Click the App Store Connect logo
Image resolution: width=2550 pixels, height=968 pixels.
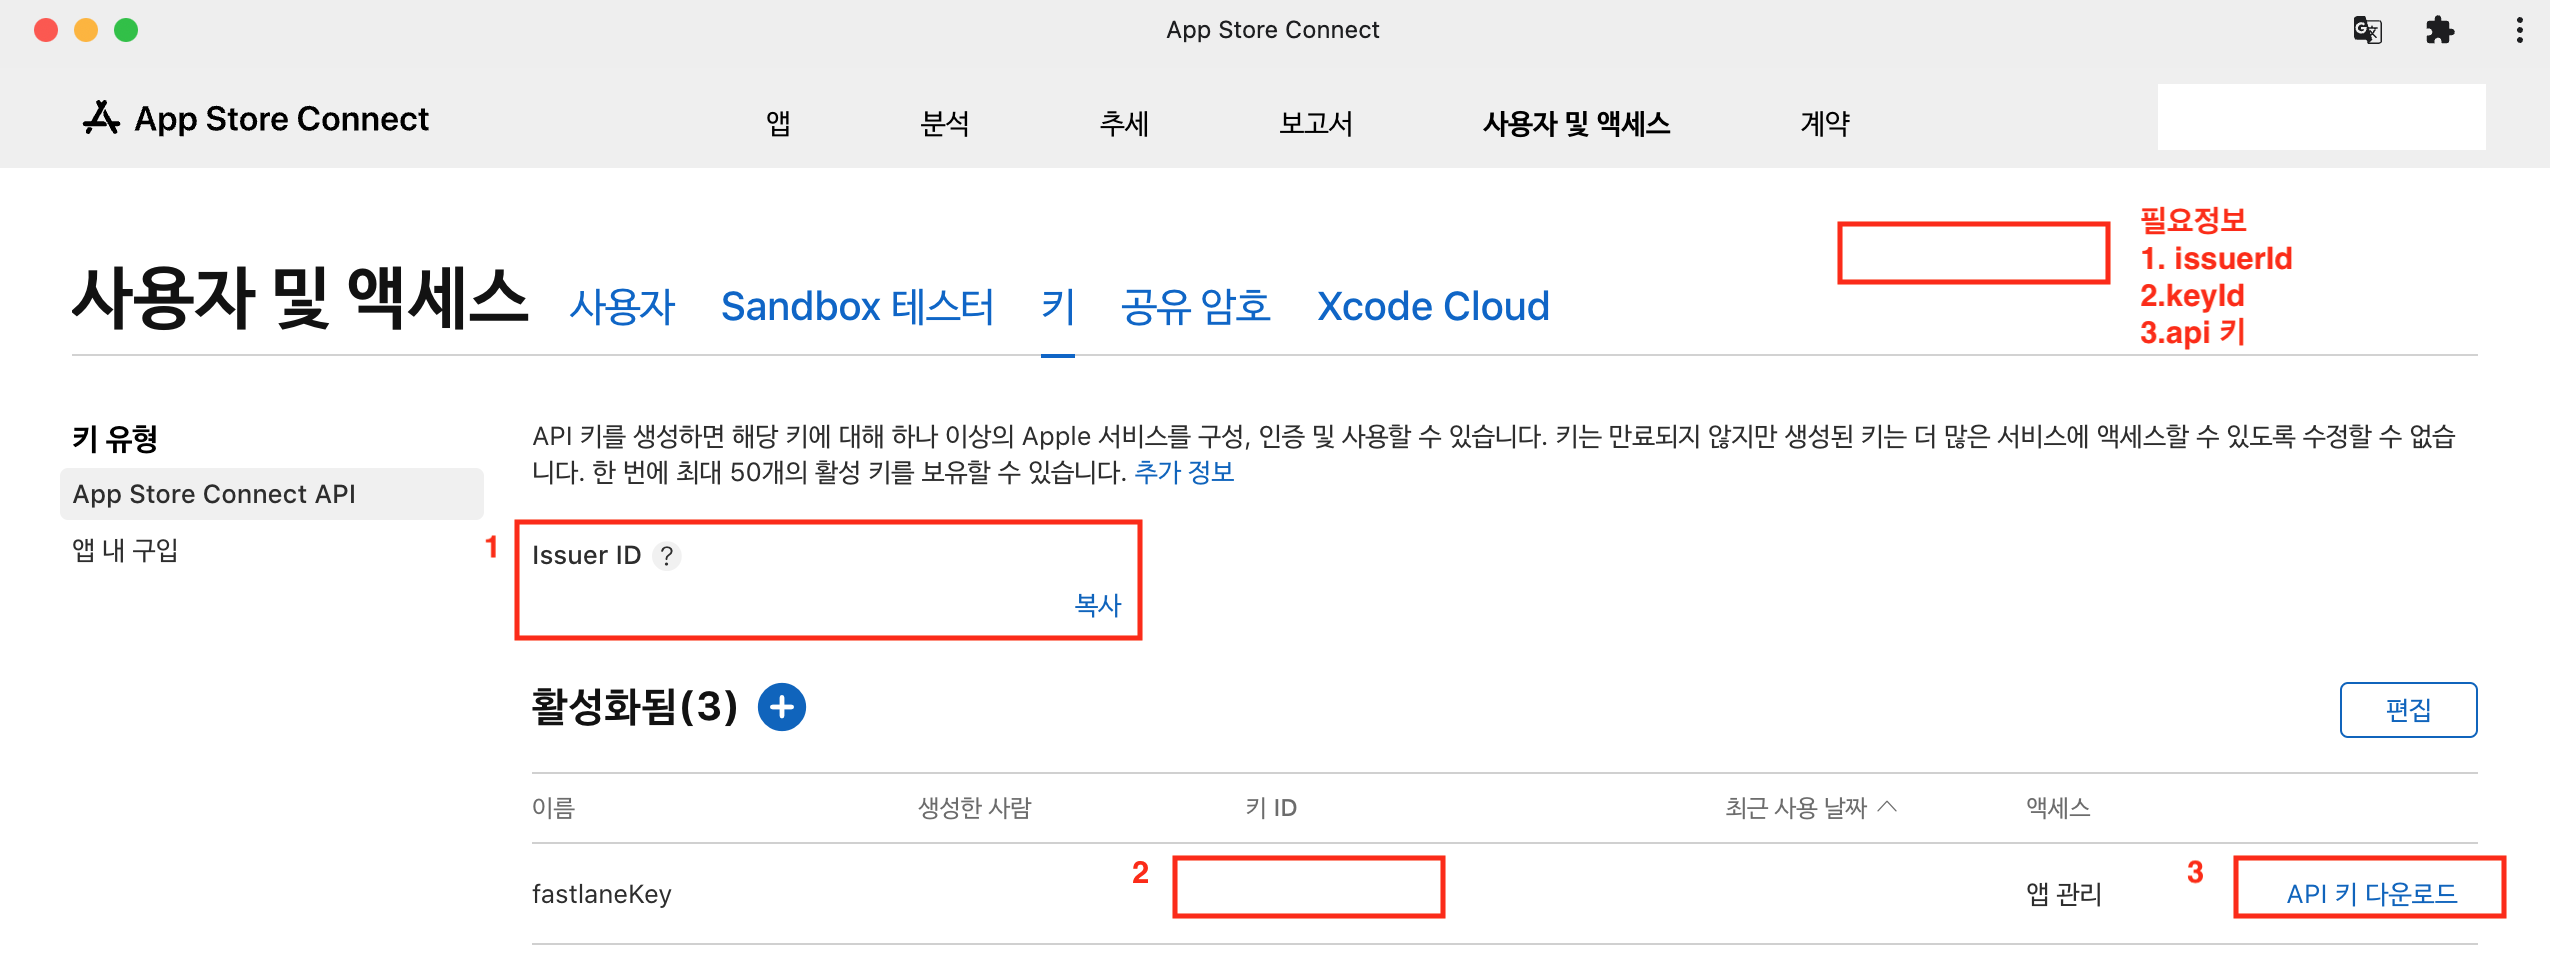tap(256, 119)
